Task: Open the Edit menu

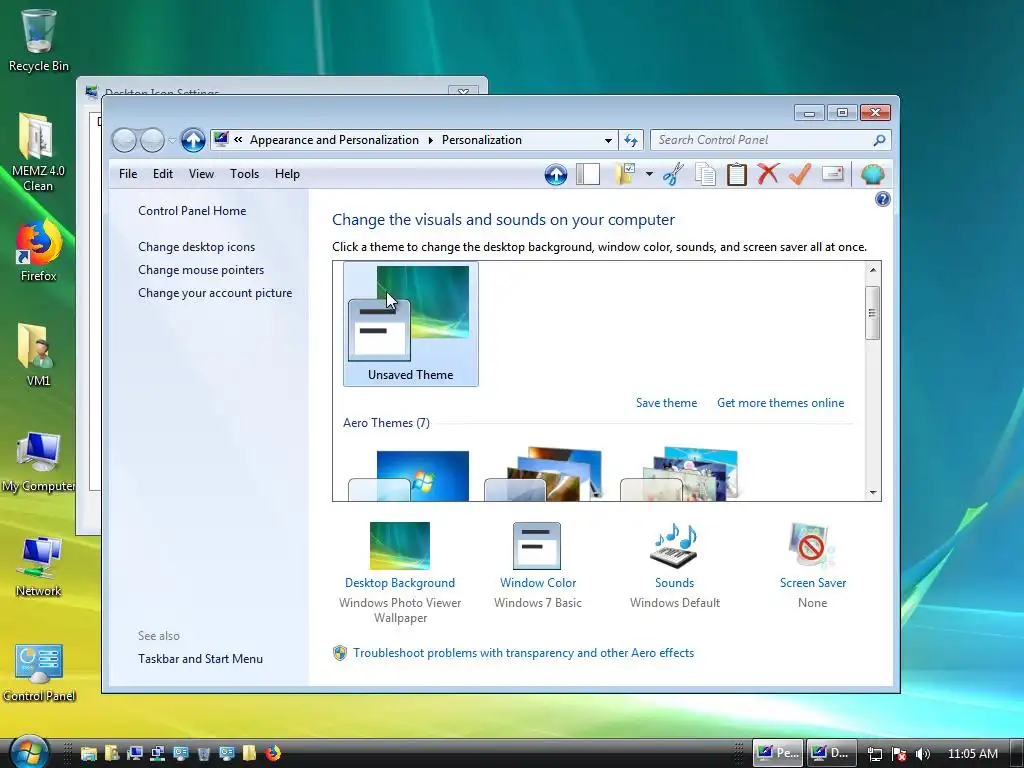Action: pyautogui.click(x=163, y=174)
